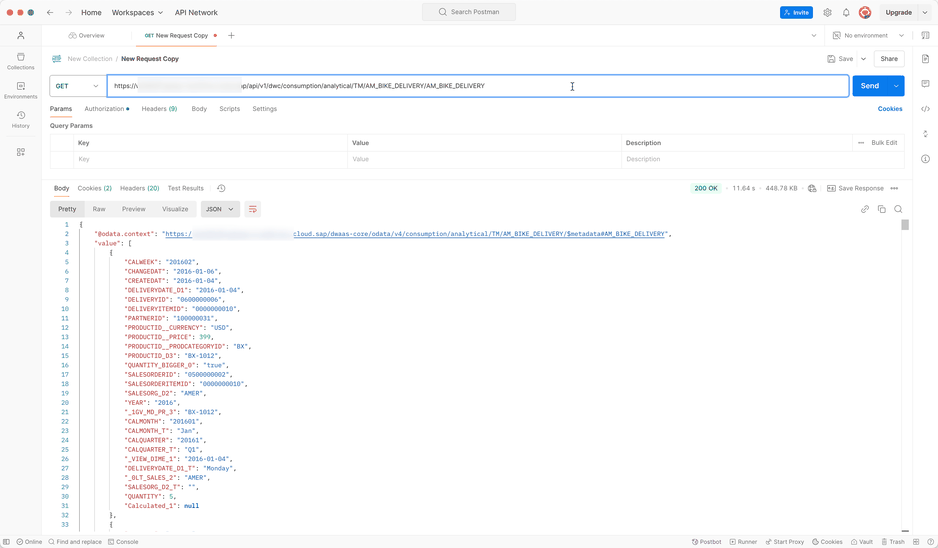Expand the Save options arrow
The image size is (938, 548).
(863, 59)
